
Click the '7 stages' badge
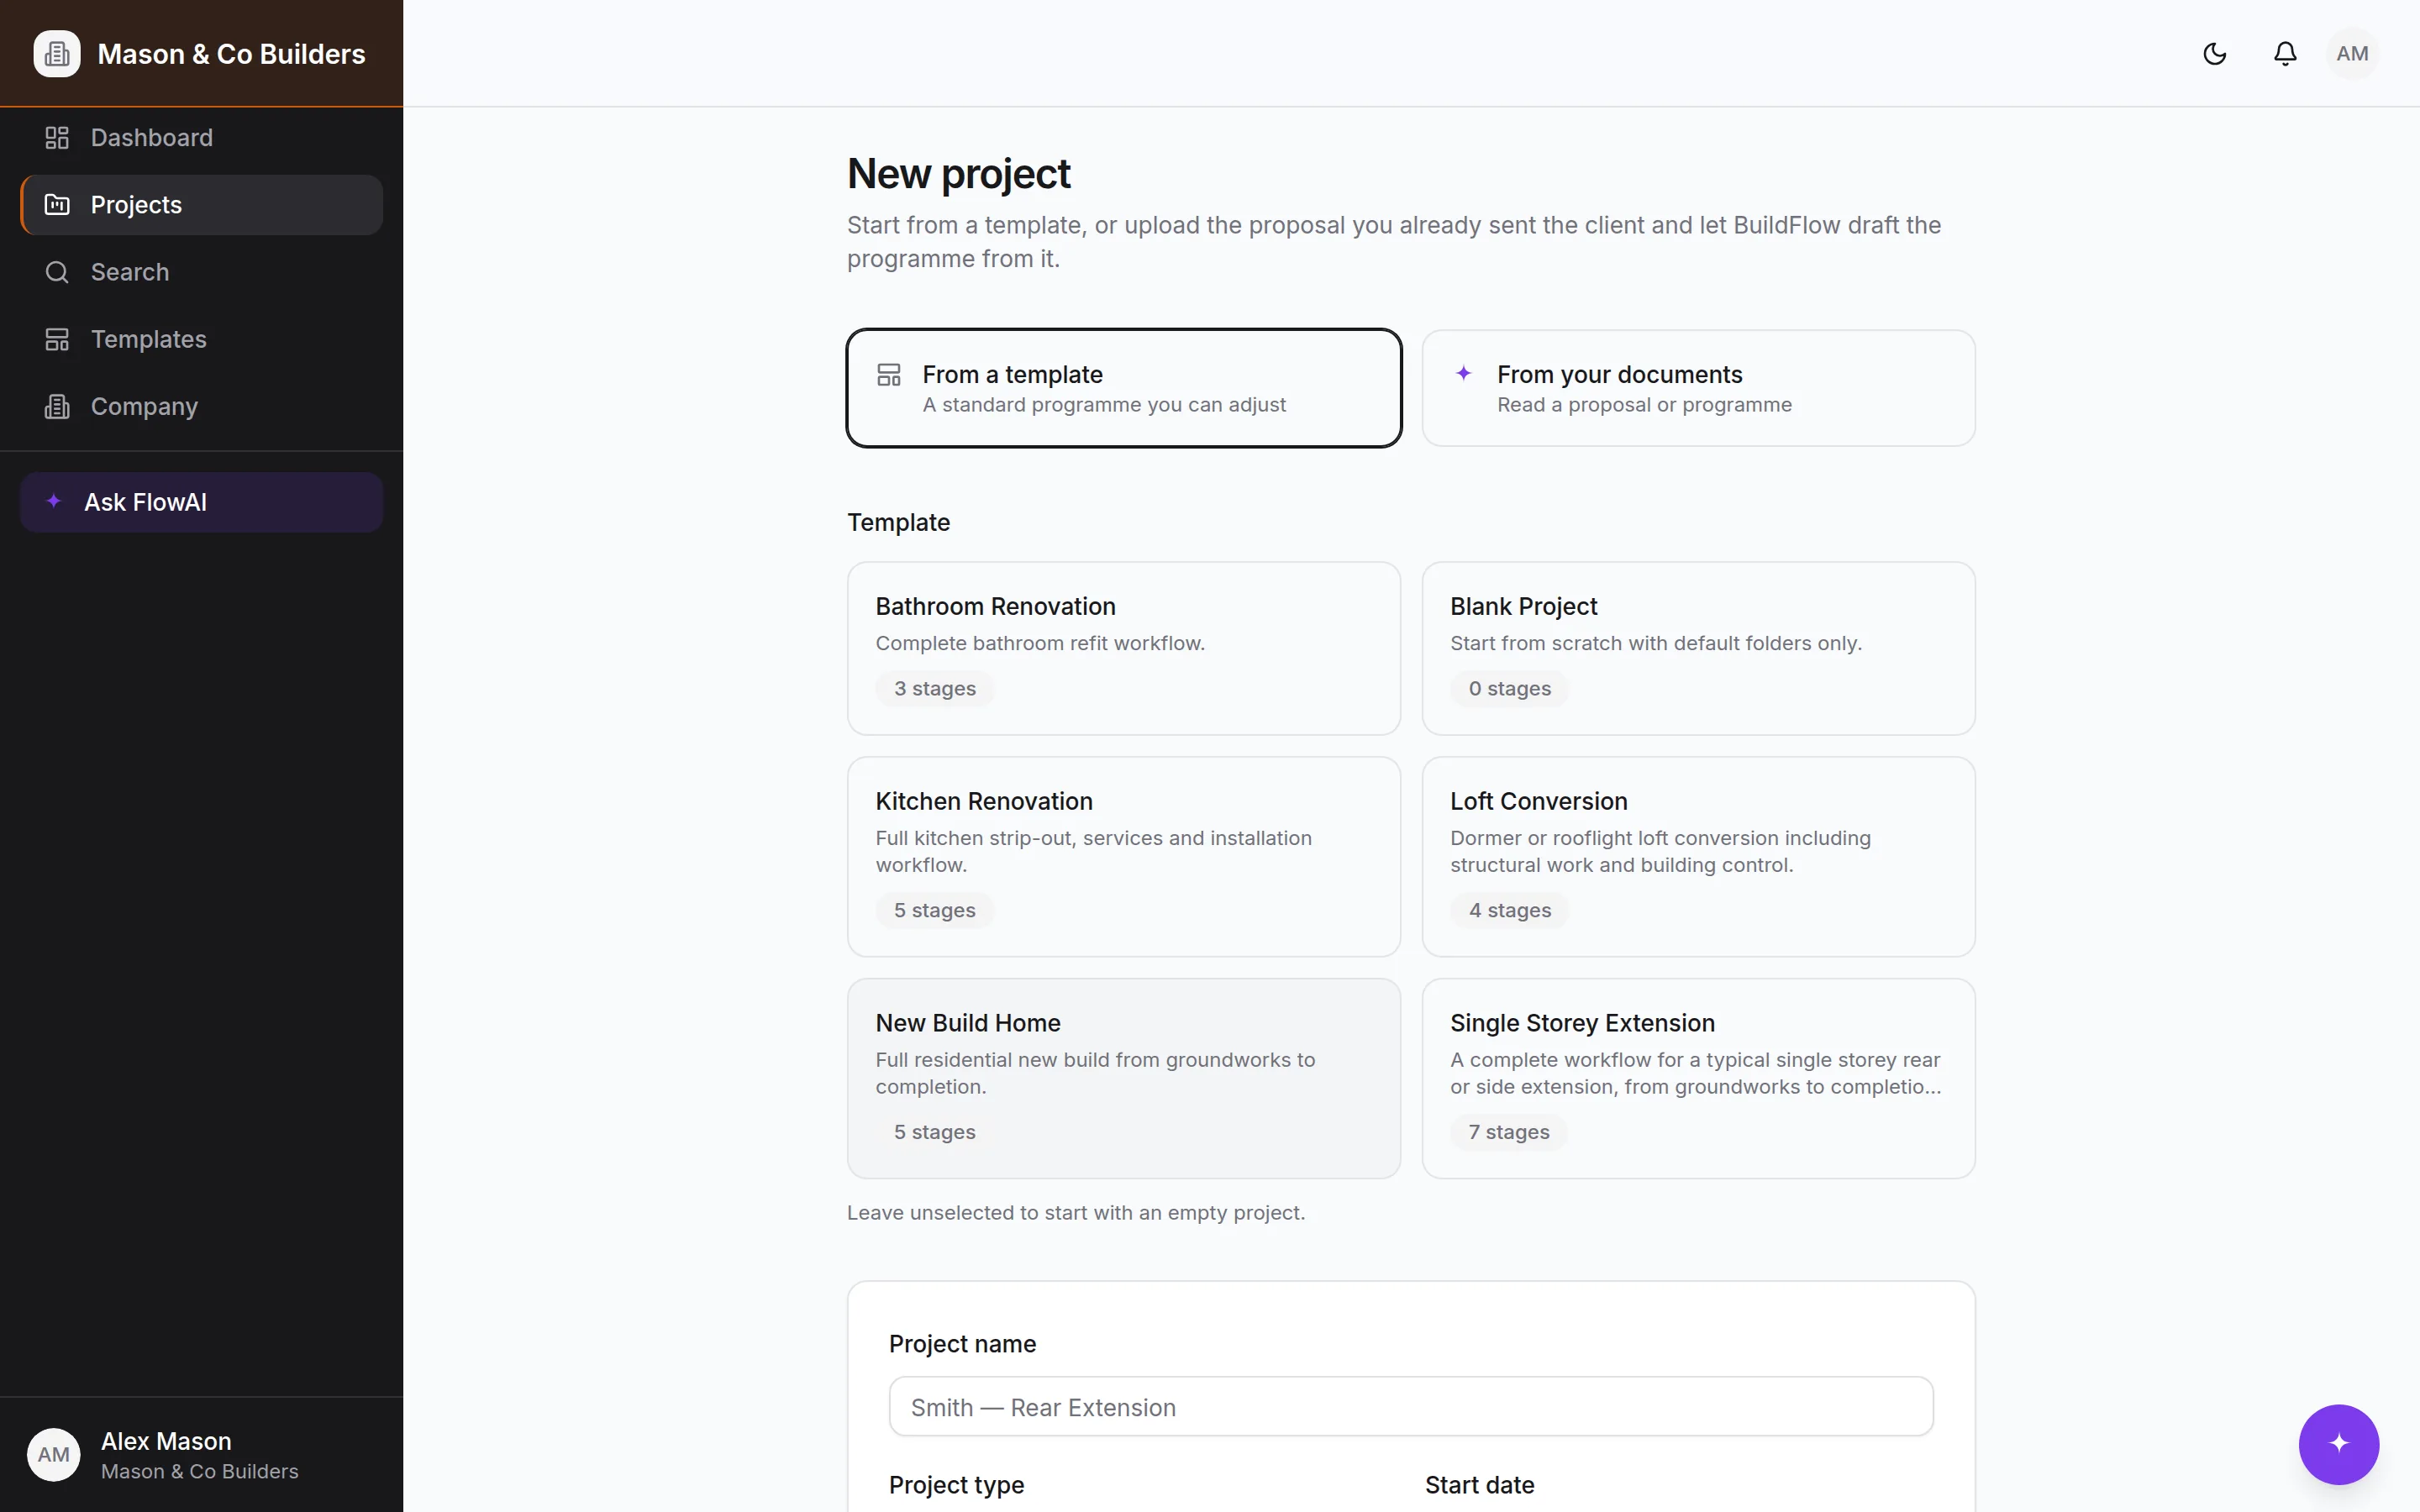tap(1508, 1132)
